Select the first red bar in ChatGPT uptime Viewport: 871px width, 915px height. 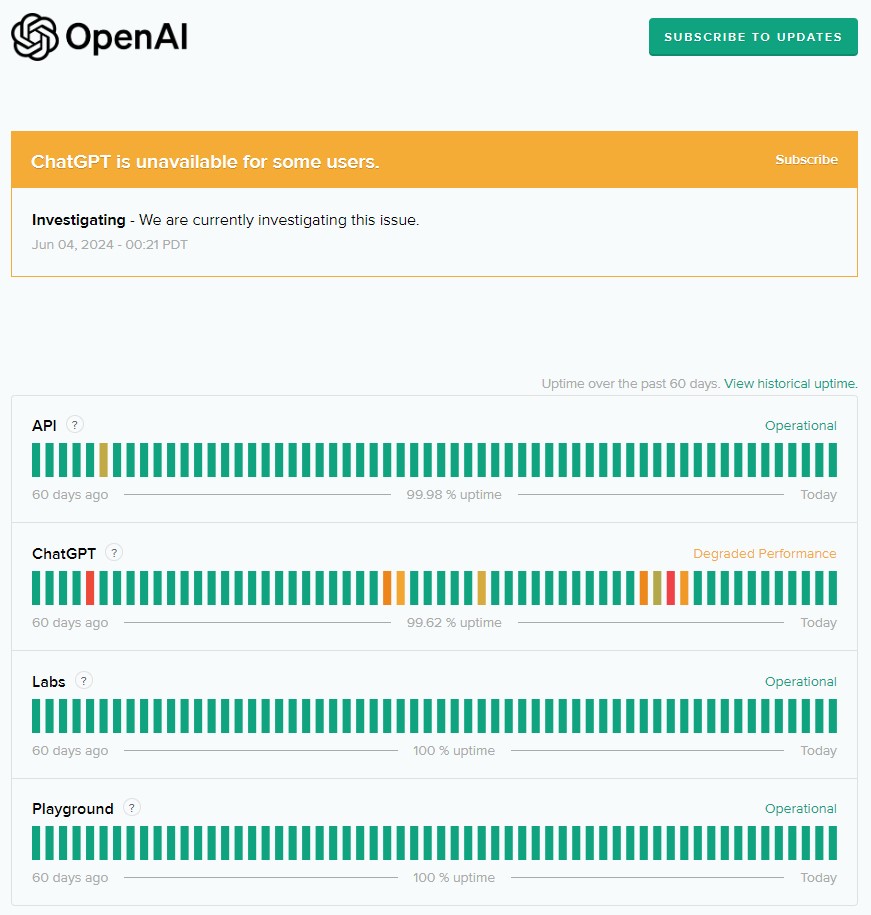point(90,588)
